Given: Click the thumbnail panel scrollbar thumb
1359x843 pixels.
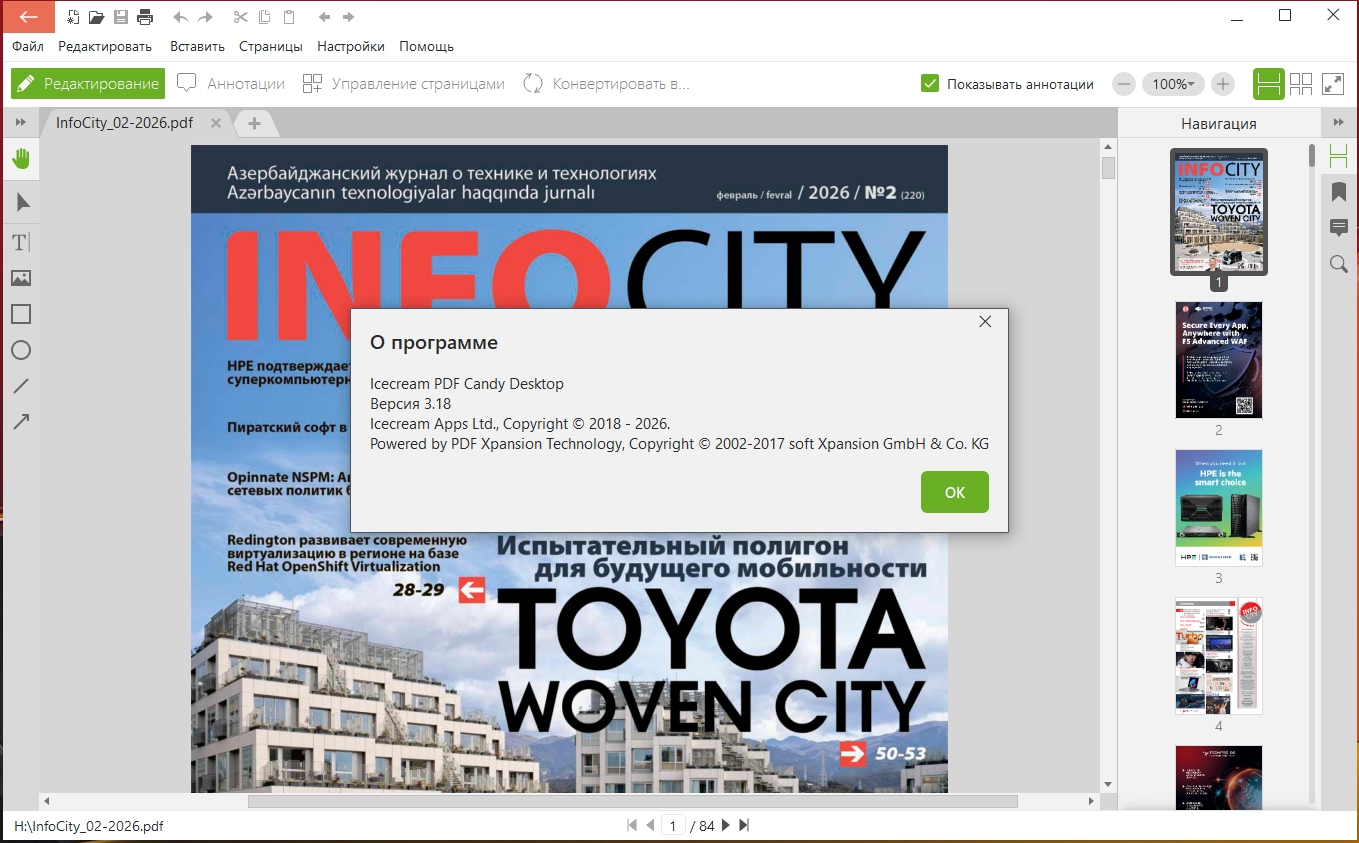Looking at the screenshot, I should point(1312,156).
